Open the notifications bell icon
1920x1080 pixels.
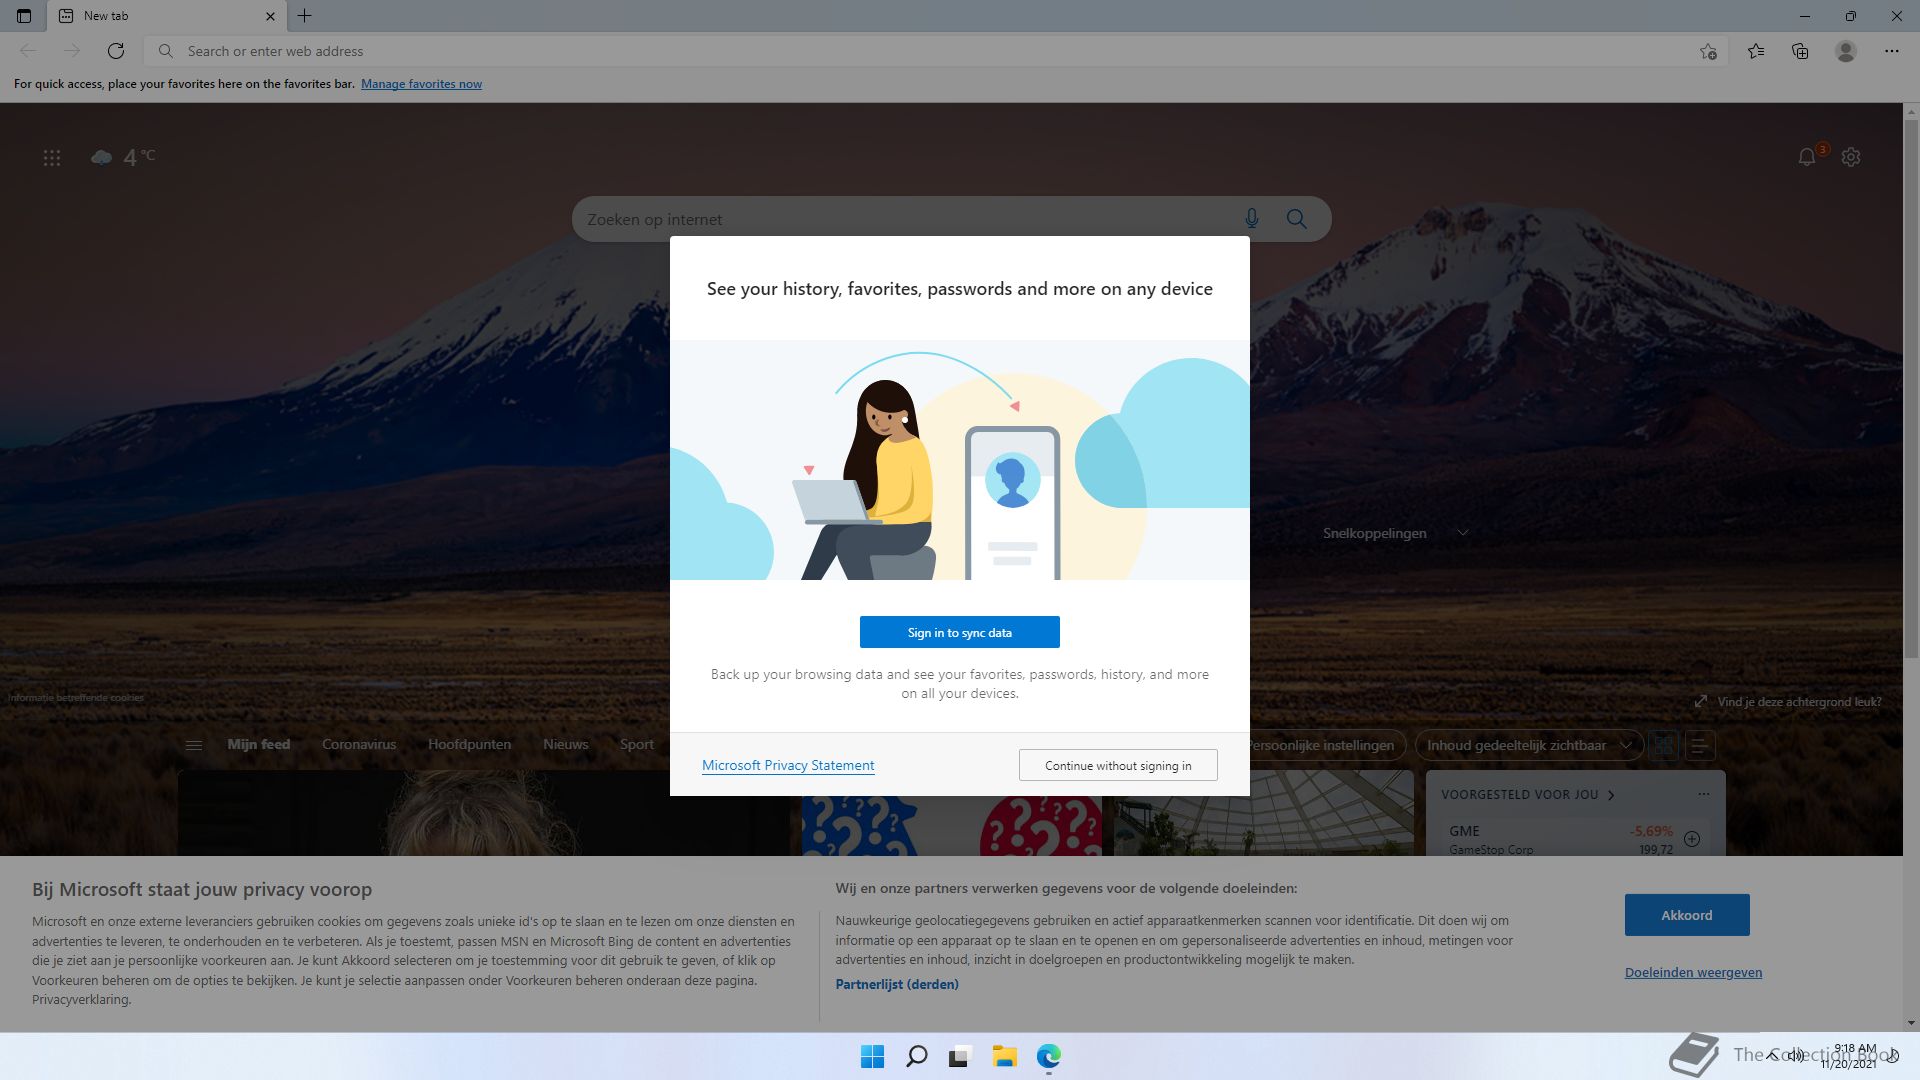click(1807, 157)
